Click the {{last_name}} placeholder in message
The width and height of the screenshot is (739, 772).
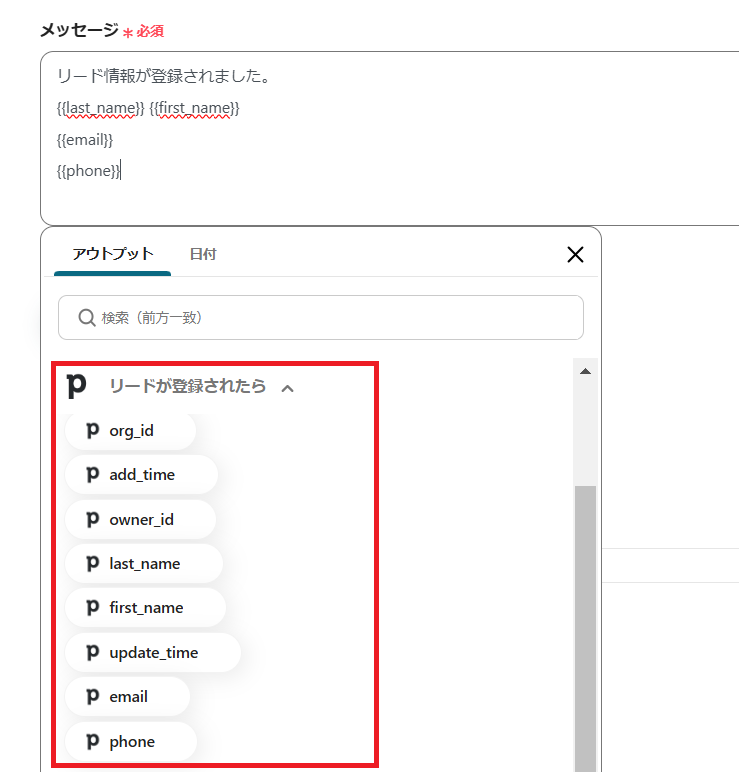(100, 108)
